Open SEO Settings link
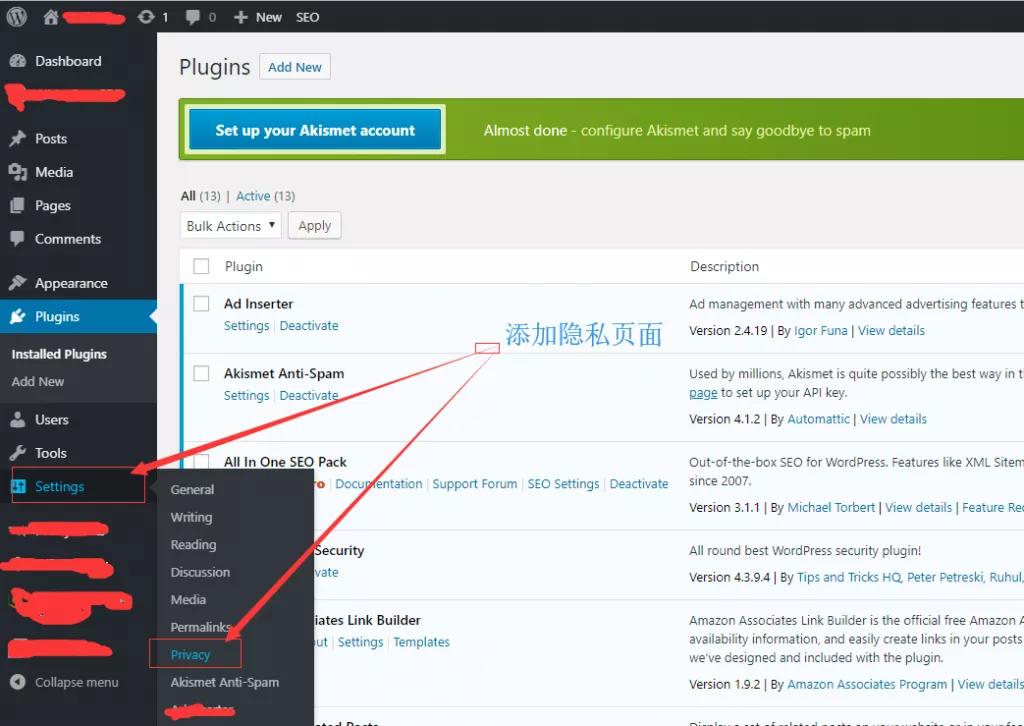Viewport: 1024px width, 726px height. [x=563, y=484]
